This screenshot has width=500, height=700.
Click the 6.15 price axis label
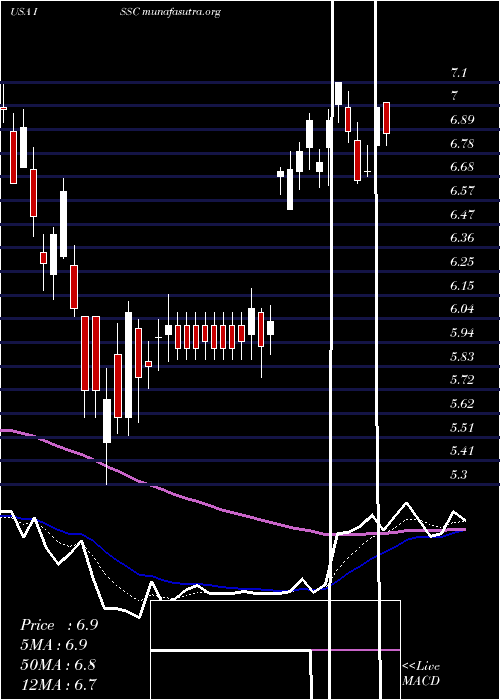tap(462, 285)
